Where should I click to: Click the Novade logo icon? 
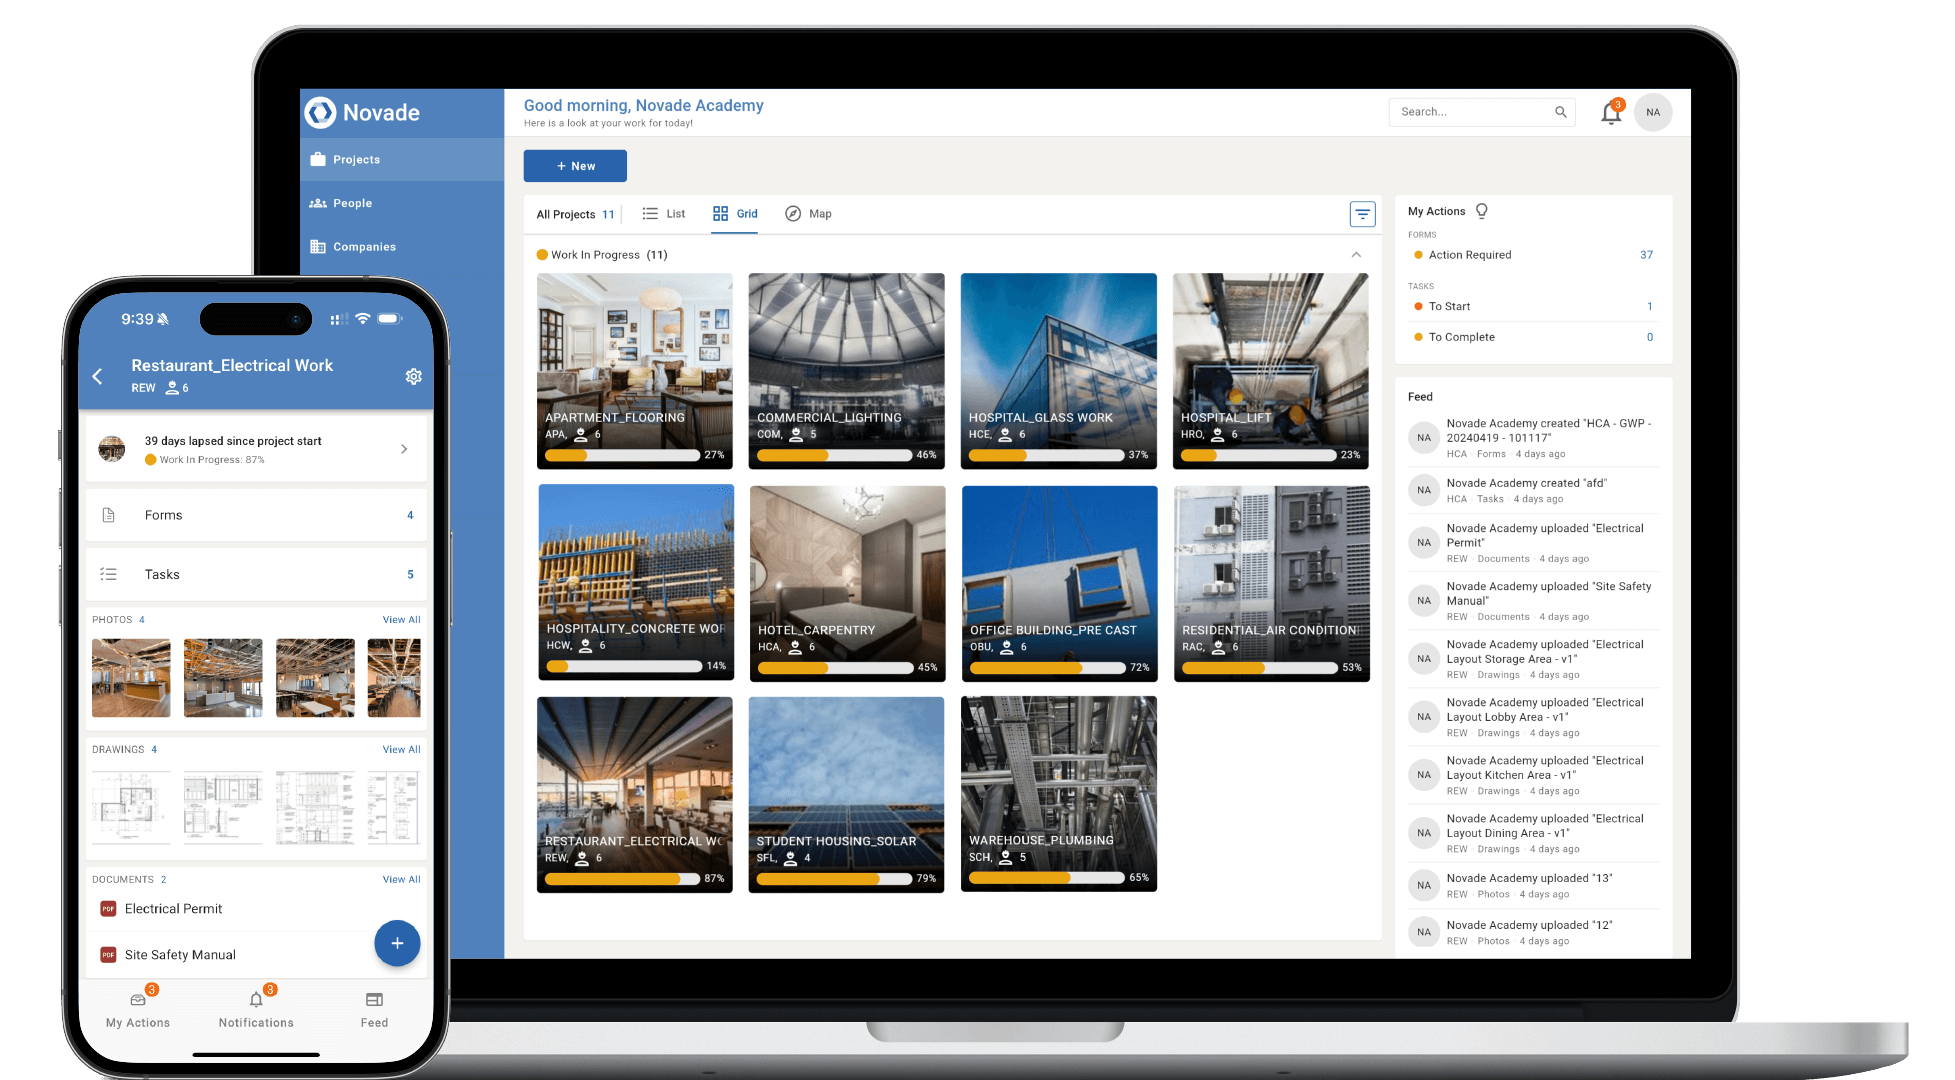coord(320,112)
